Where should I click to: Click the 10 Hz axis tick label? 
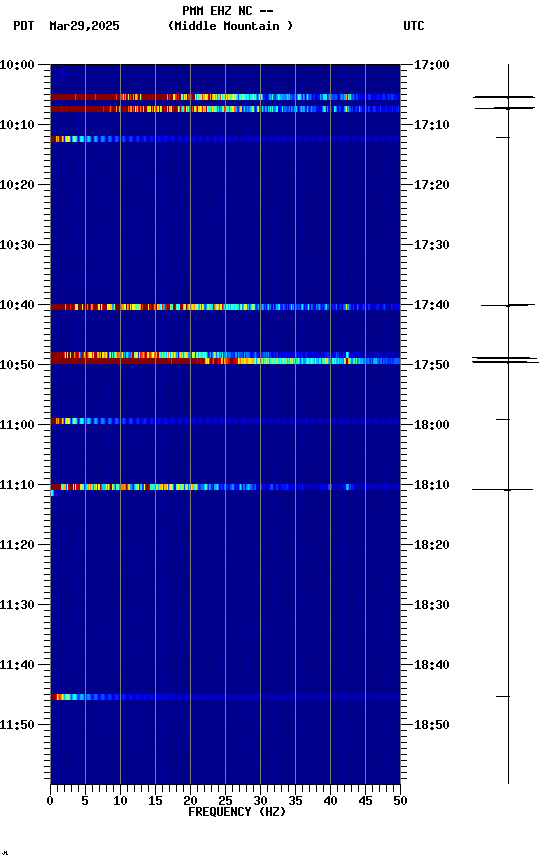coord(120,801)
